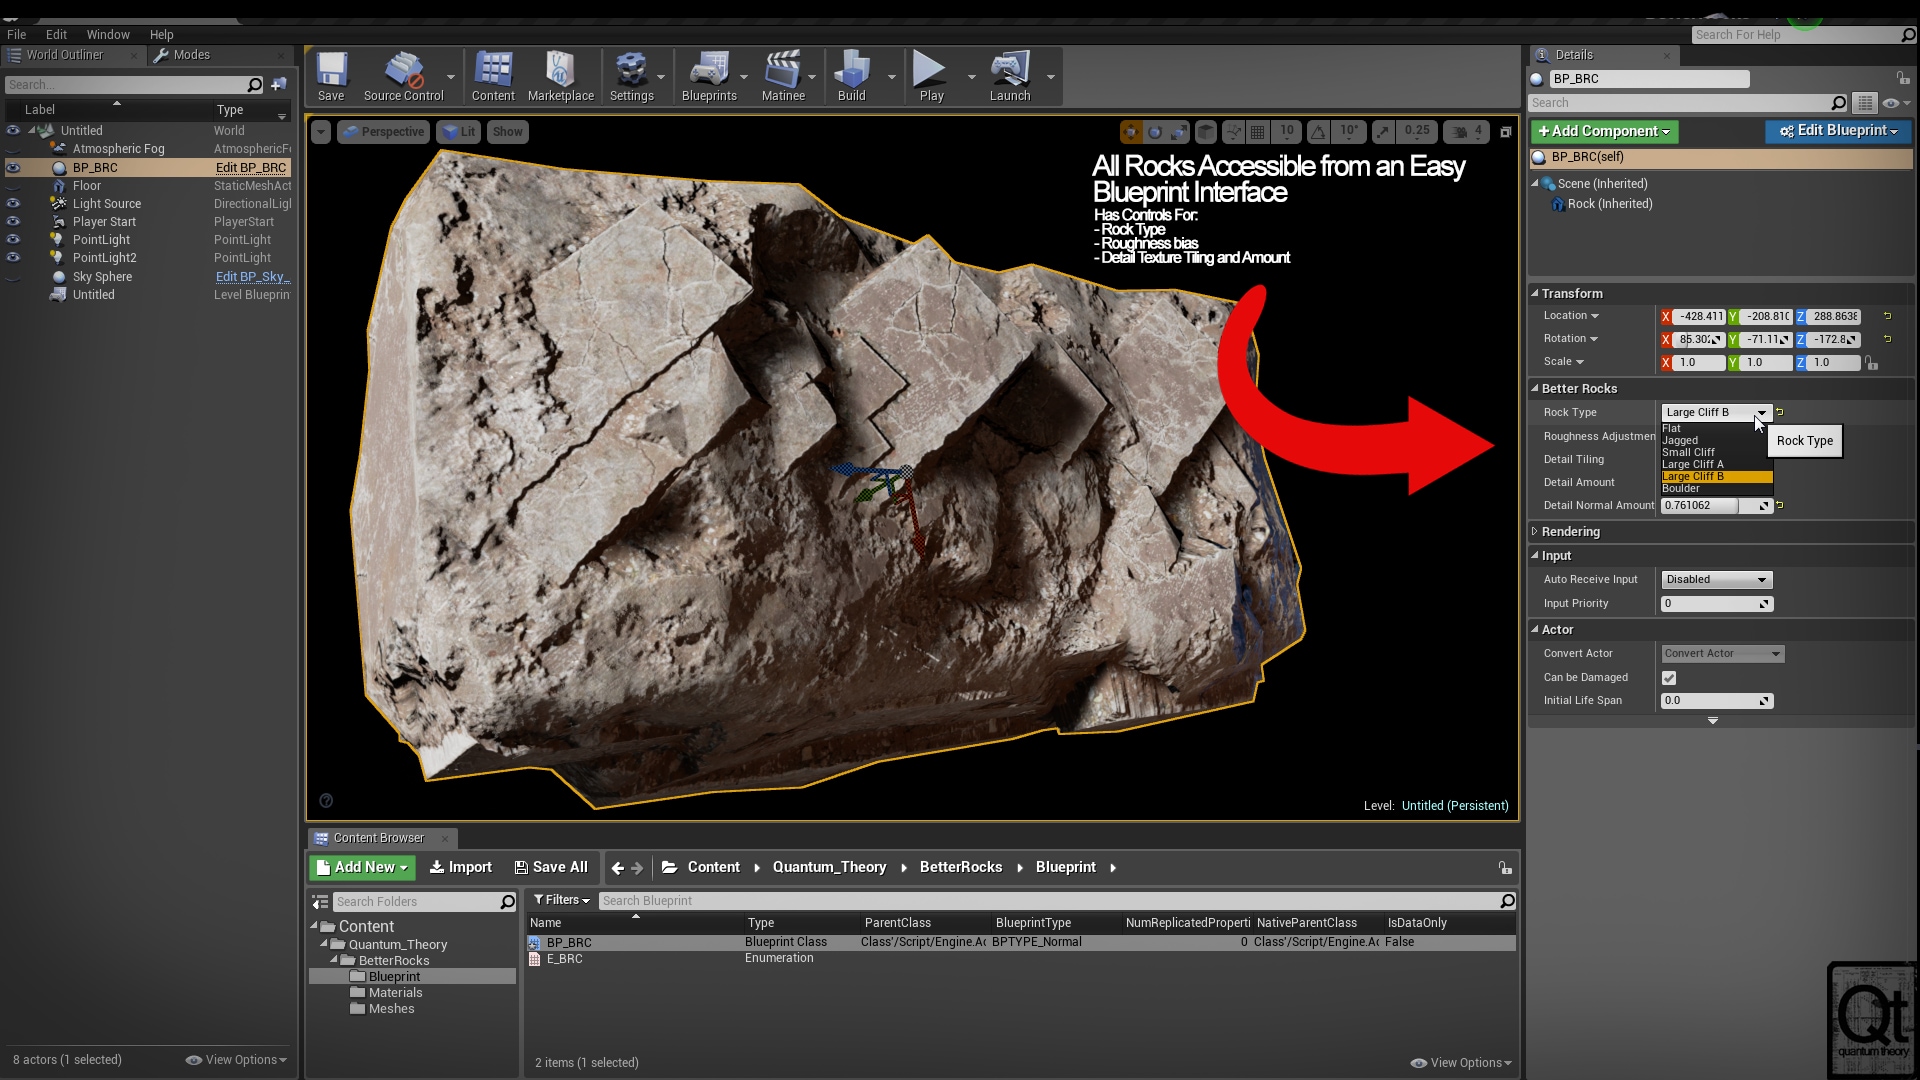The height and width of the screenshot is (1080, 1920).
Task: Open the Matinee toolbar icon
Action: 783,76
